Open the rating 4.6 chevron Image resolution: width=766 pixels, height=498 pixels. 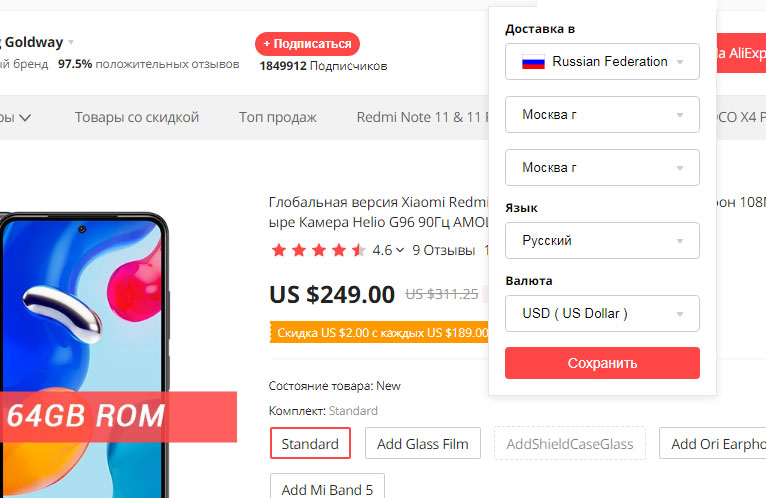click(400, 251)
